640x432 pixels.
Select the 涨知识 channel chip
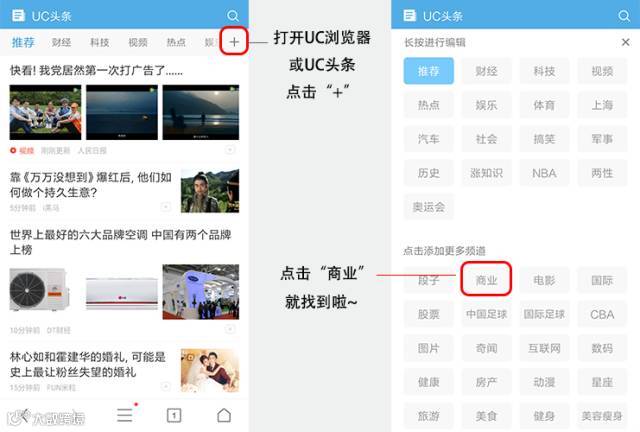tap(487, 173)
